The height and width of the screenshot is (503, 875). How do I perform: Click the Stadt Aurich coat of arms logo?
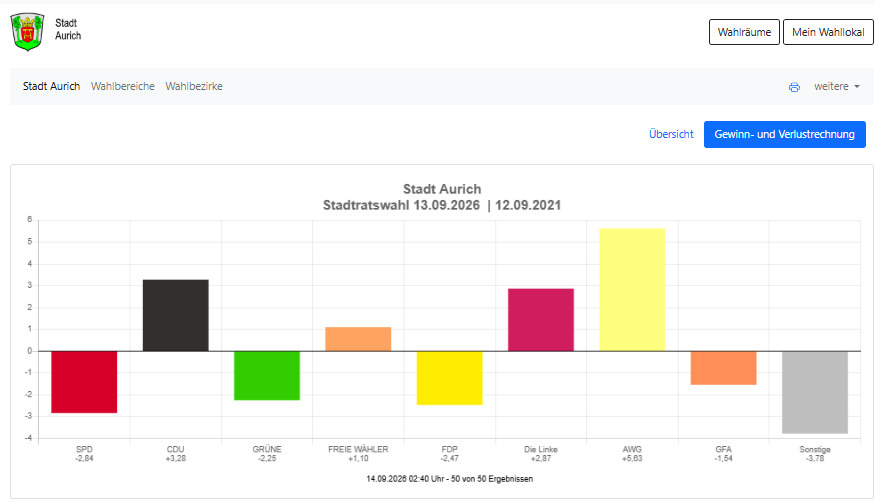click(x=27, y=32)
